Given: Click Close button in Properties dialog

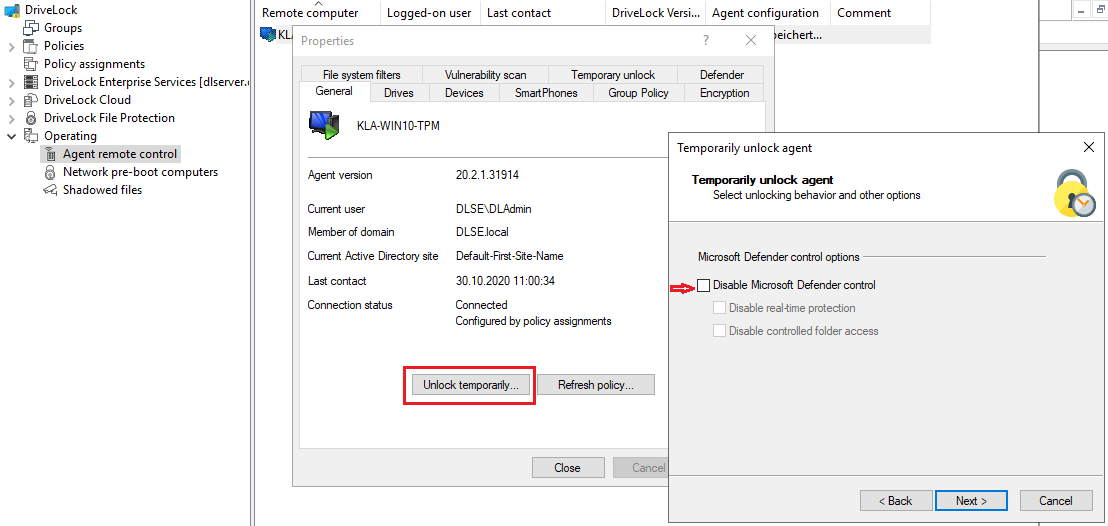Looking at the screenshot, I should tap(567, 467).
